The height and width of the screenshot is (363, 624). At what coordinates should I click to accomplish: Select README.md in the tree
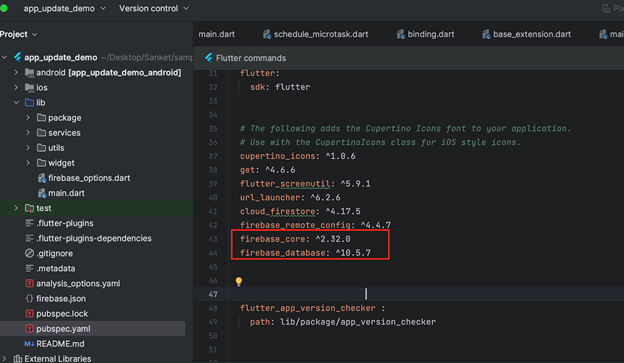60,344
